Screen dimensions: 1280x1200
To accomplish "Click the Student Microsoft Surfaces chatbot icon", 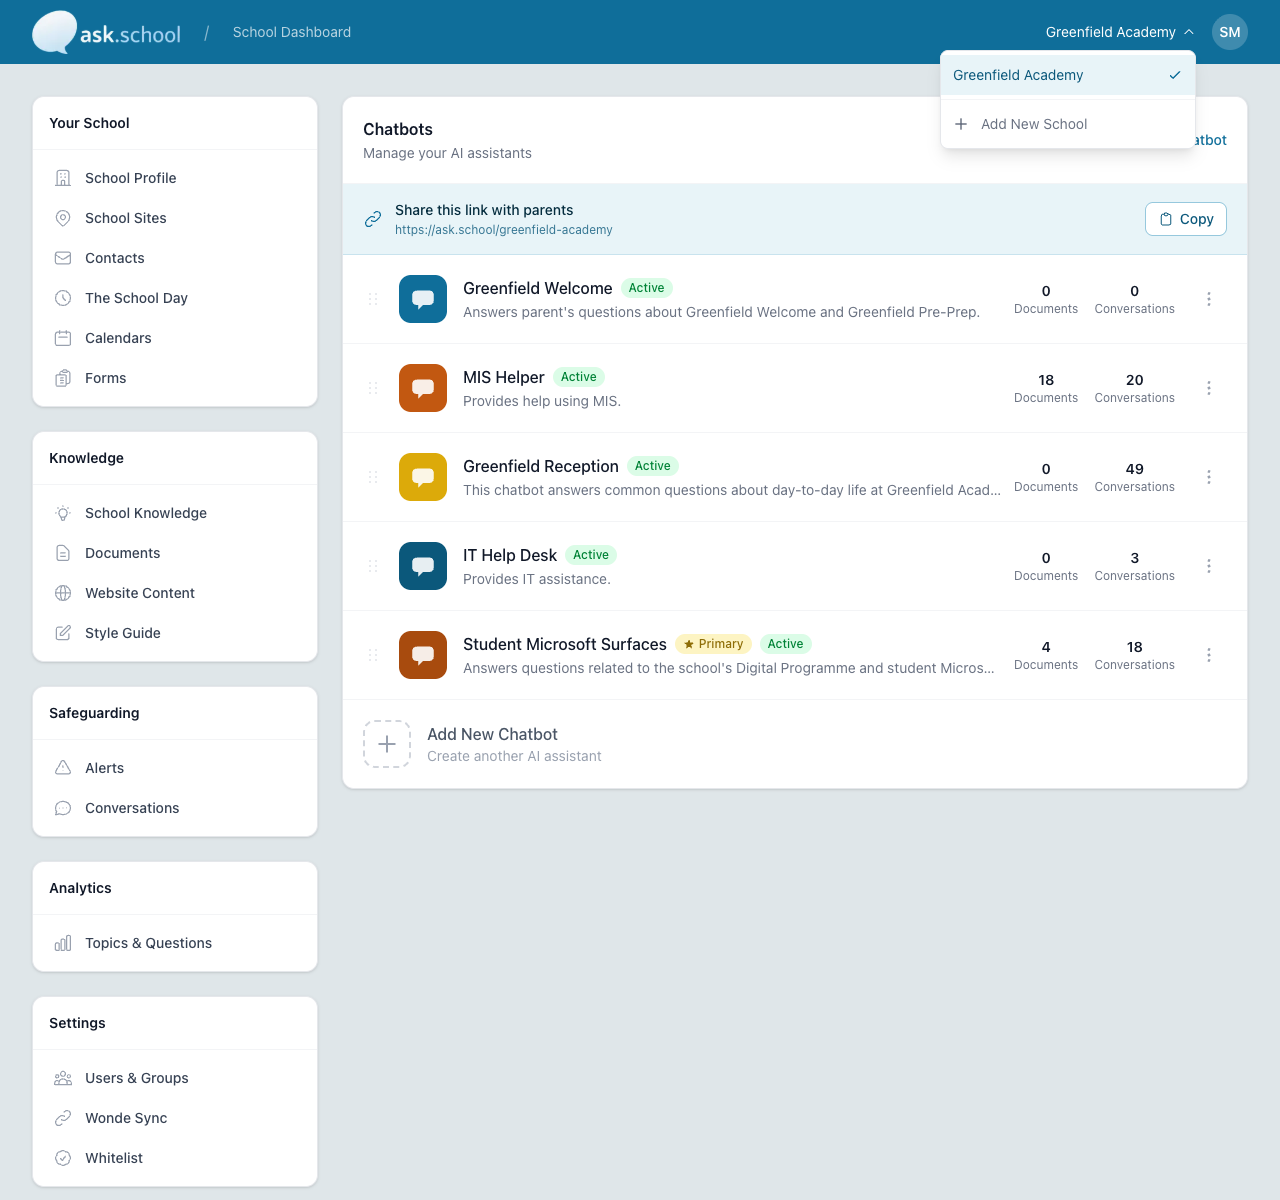I will (x=423, y=655).
